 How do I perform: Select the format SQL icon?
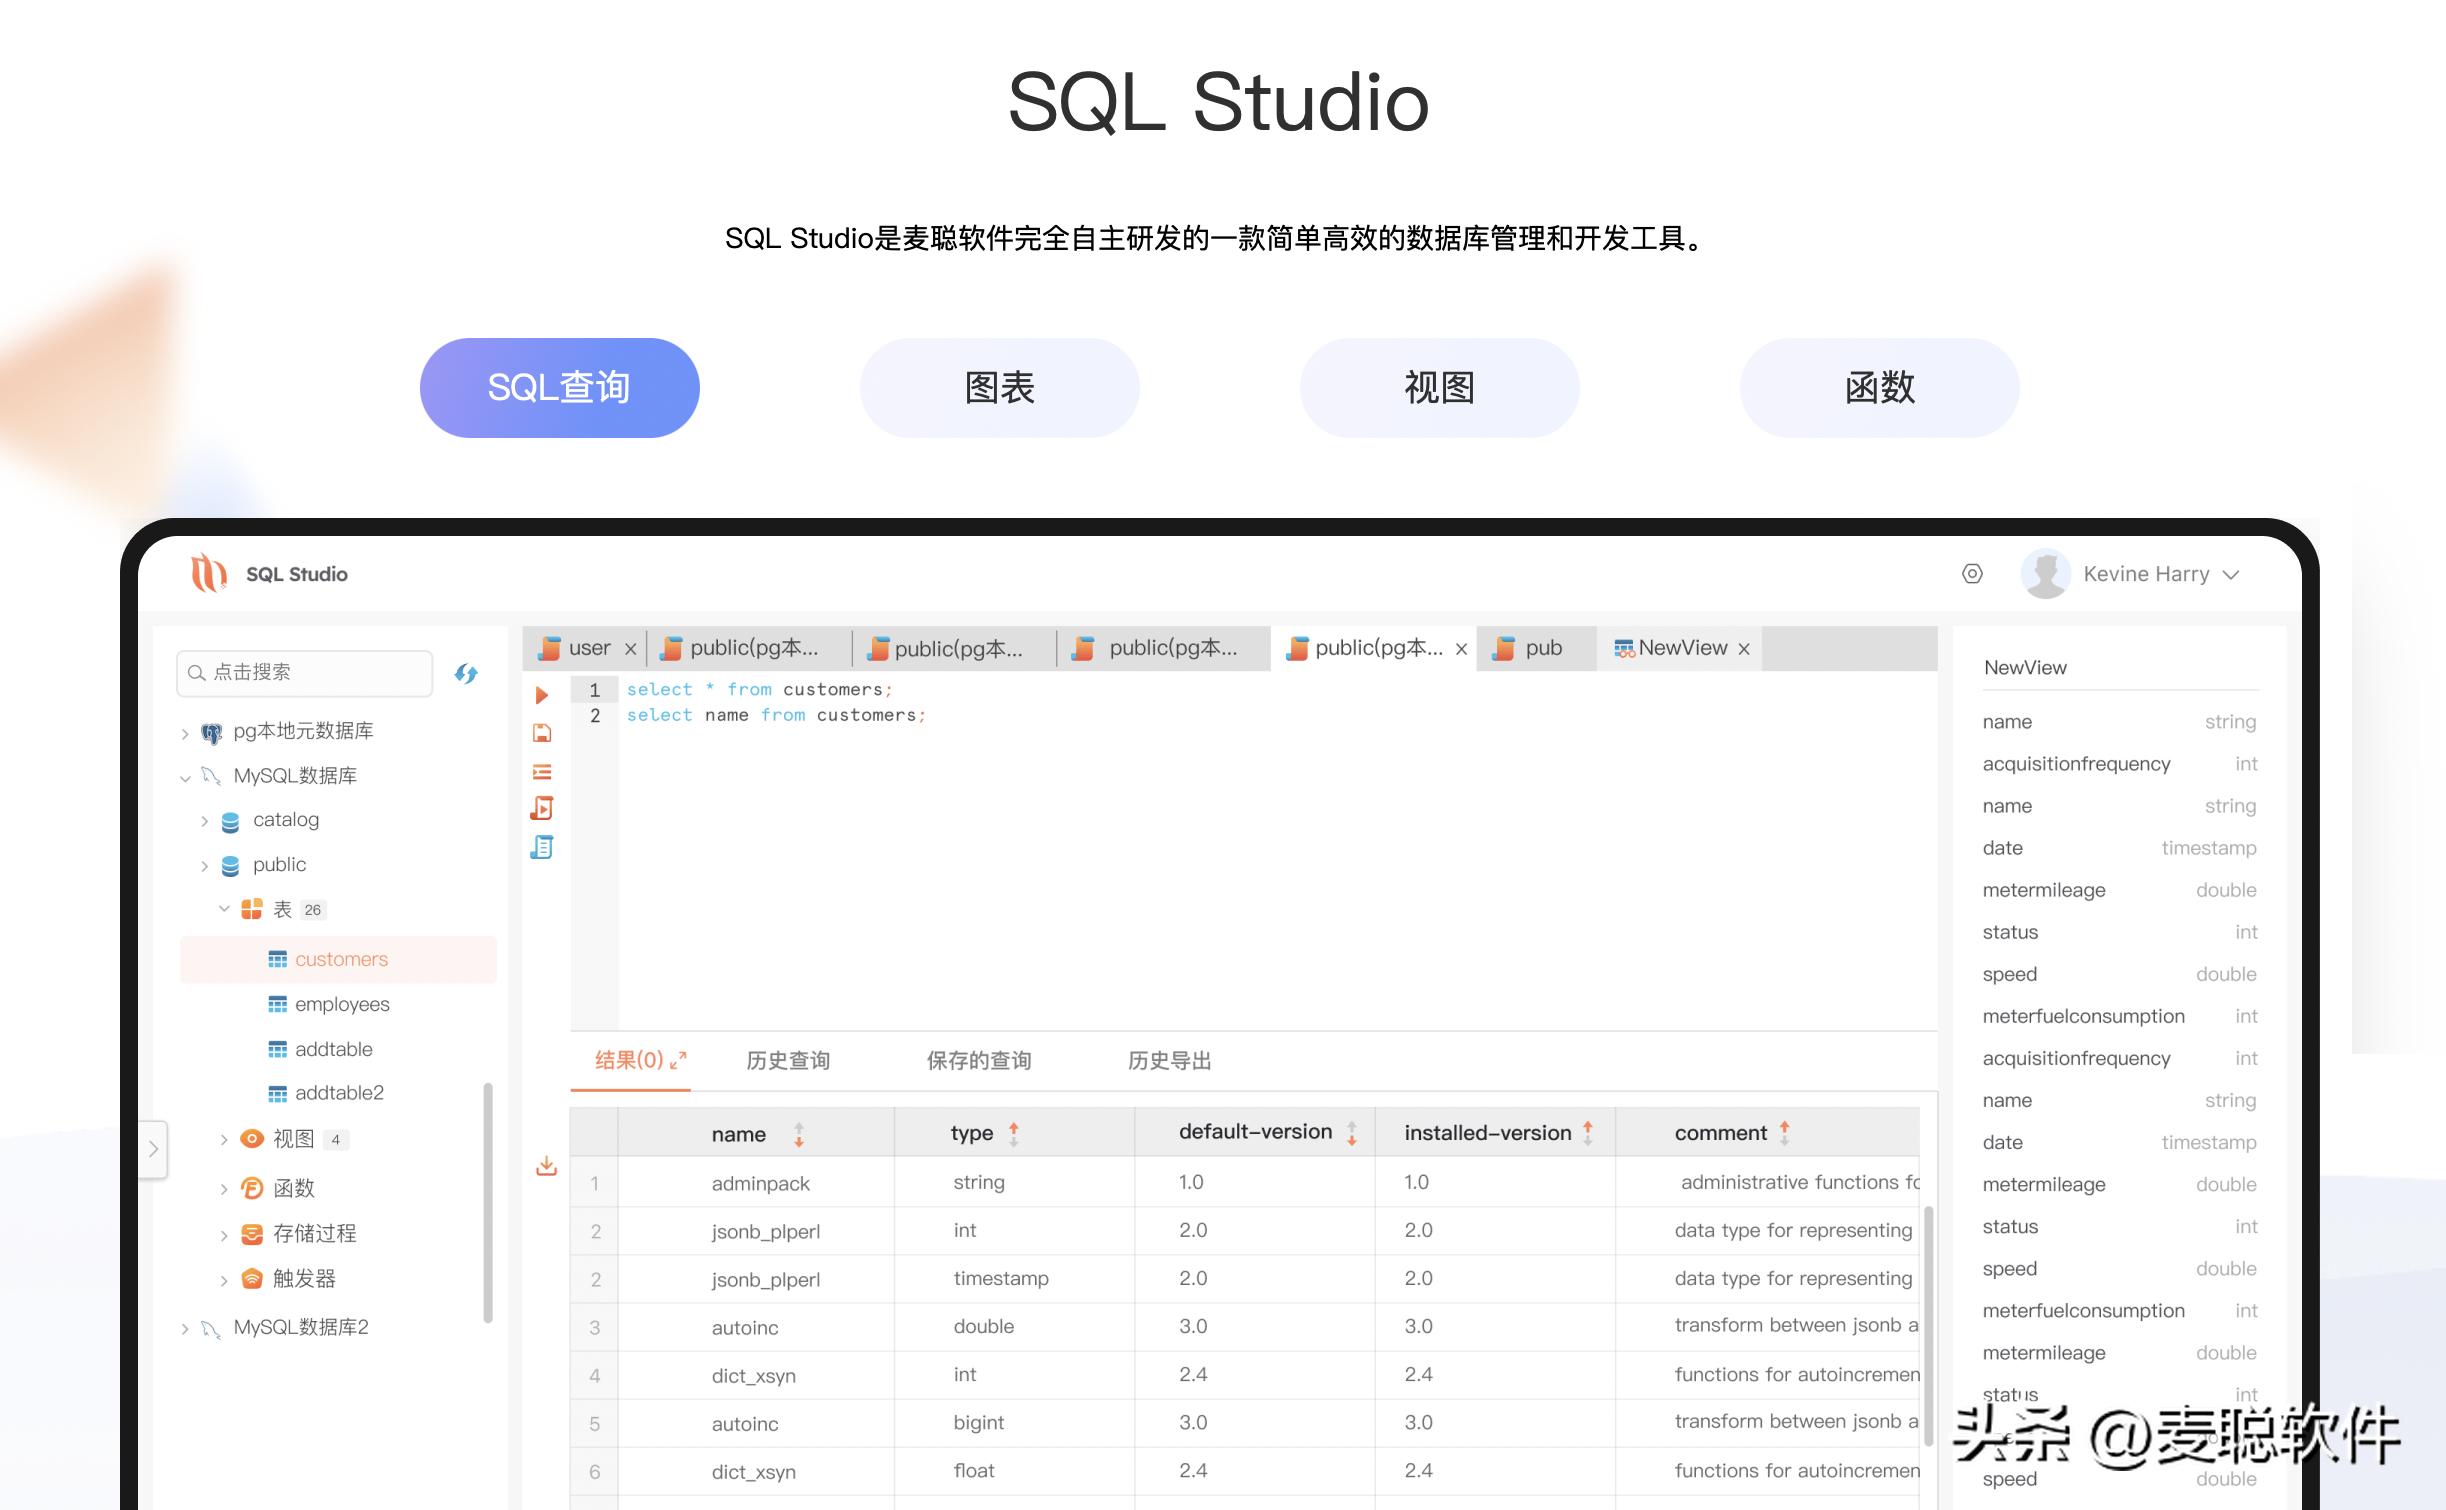[543, 771]
